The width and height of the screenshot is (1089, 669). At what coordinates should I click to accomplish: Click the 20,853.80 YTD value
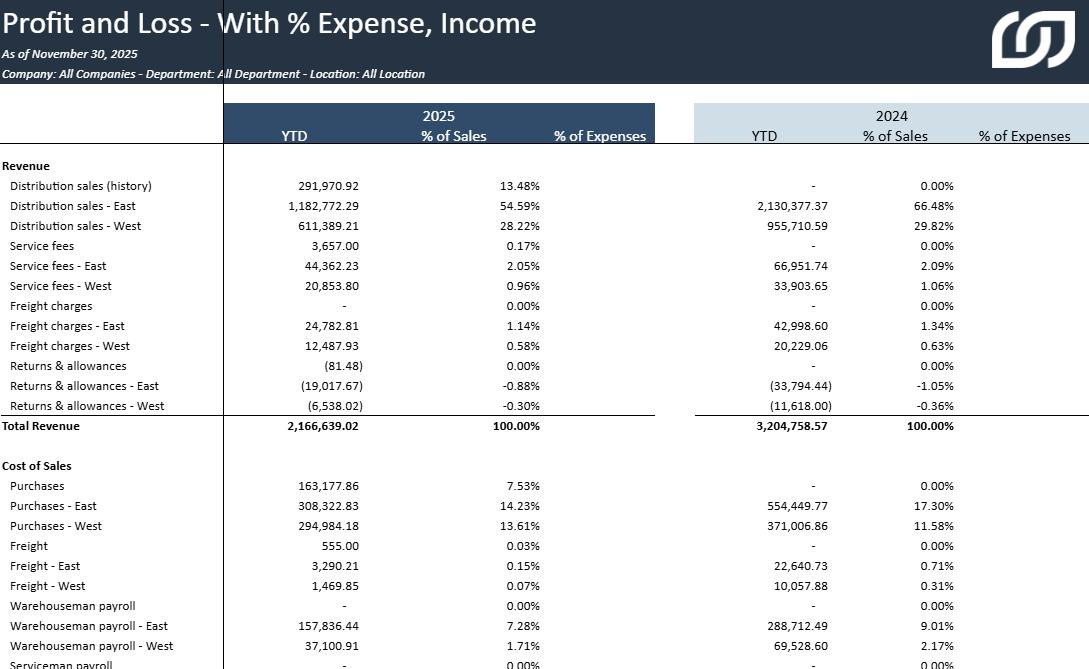[x=332, y=286]
